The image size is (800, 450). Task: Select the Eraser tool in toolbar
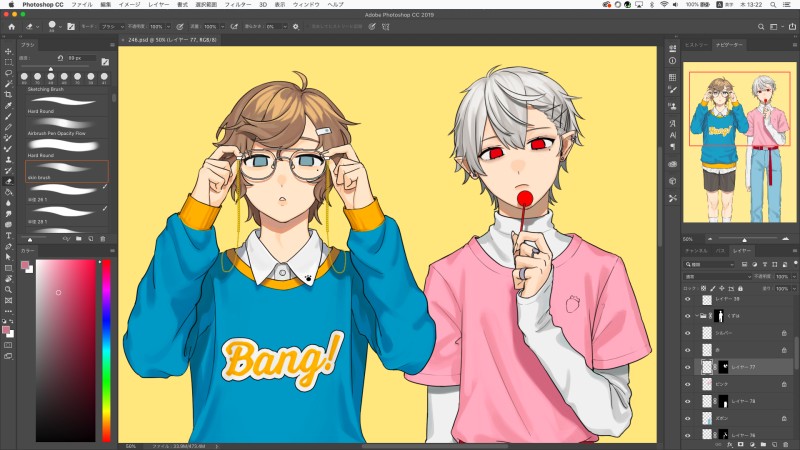[8, 181]
